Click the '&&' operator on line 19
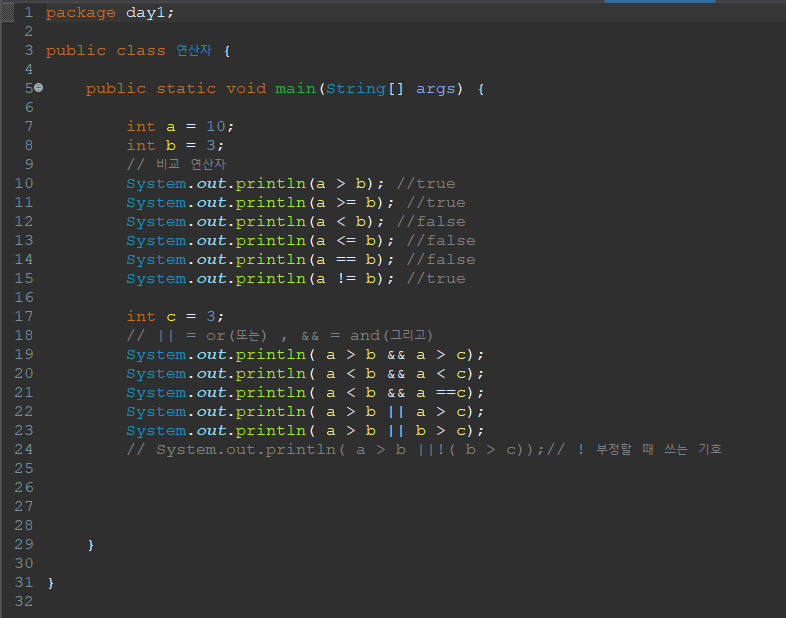The image size is (786, 618). [396, 355]
